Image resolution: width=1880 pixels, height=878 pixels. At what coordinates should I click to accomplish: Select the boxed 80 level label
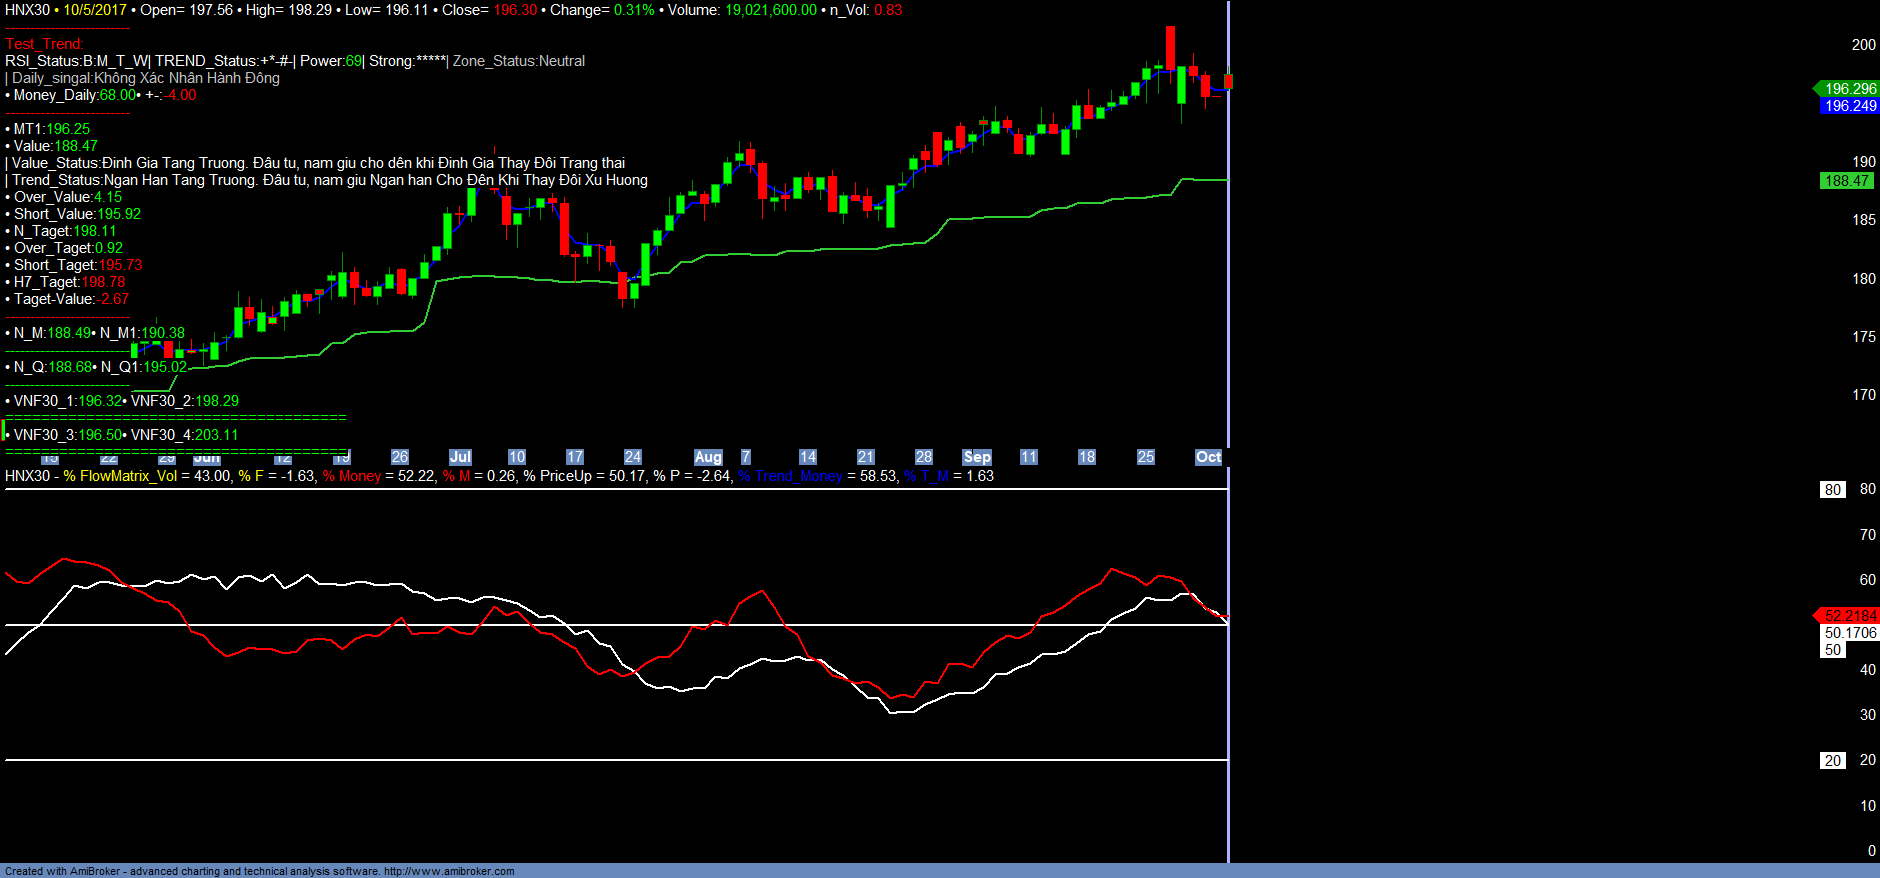pyautogui.click(x=1832, y=490)
